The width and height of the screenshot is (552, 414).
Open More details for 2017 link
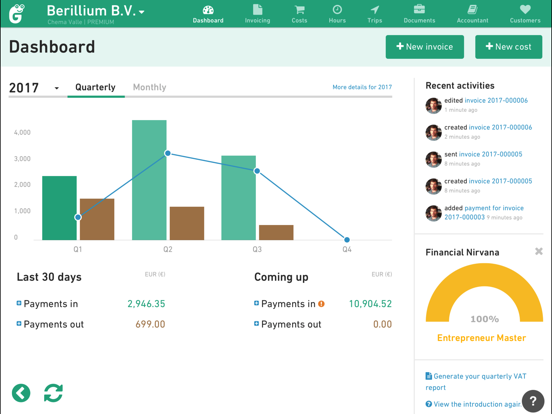[x=362, y=87]
